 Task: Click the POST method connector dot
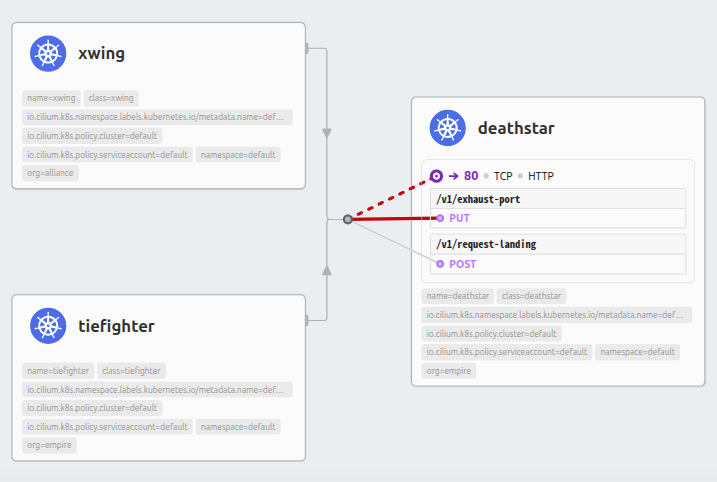[x=440, y=264]
